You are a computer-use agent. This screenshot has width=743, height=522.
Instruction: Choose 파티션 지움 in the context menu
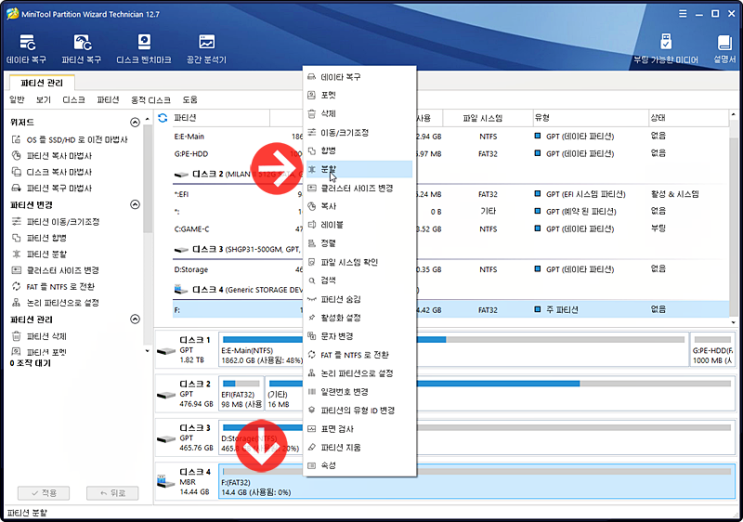point(359,447)
